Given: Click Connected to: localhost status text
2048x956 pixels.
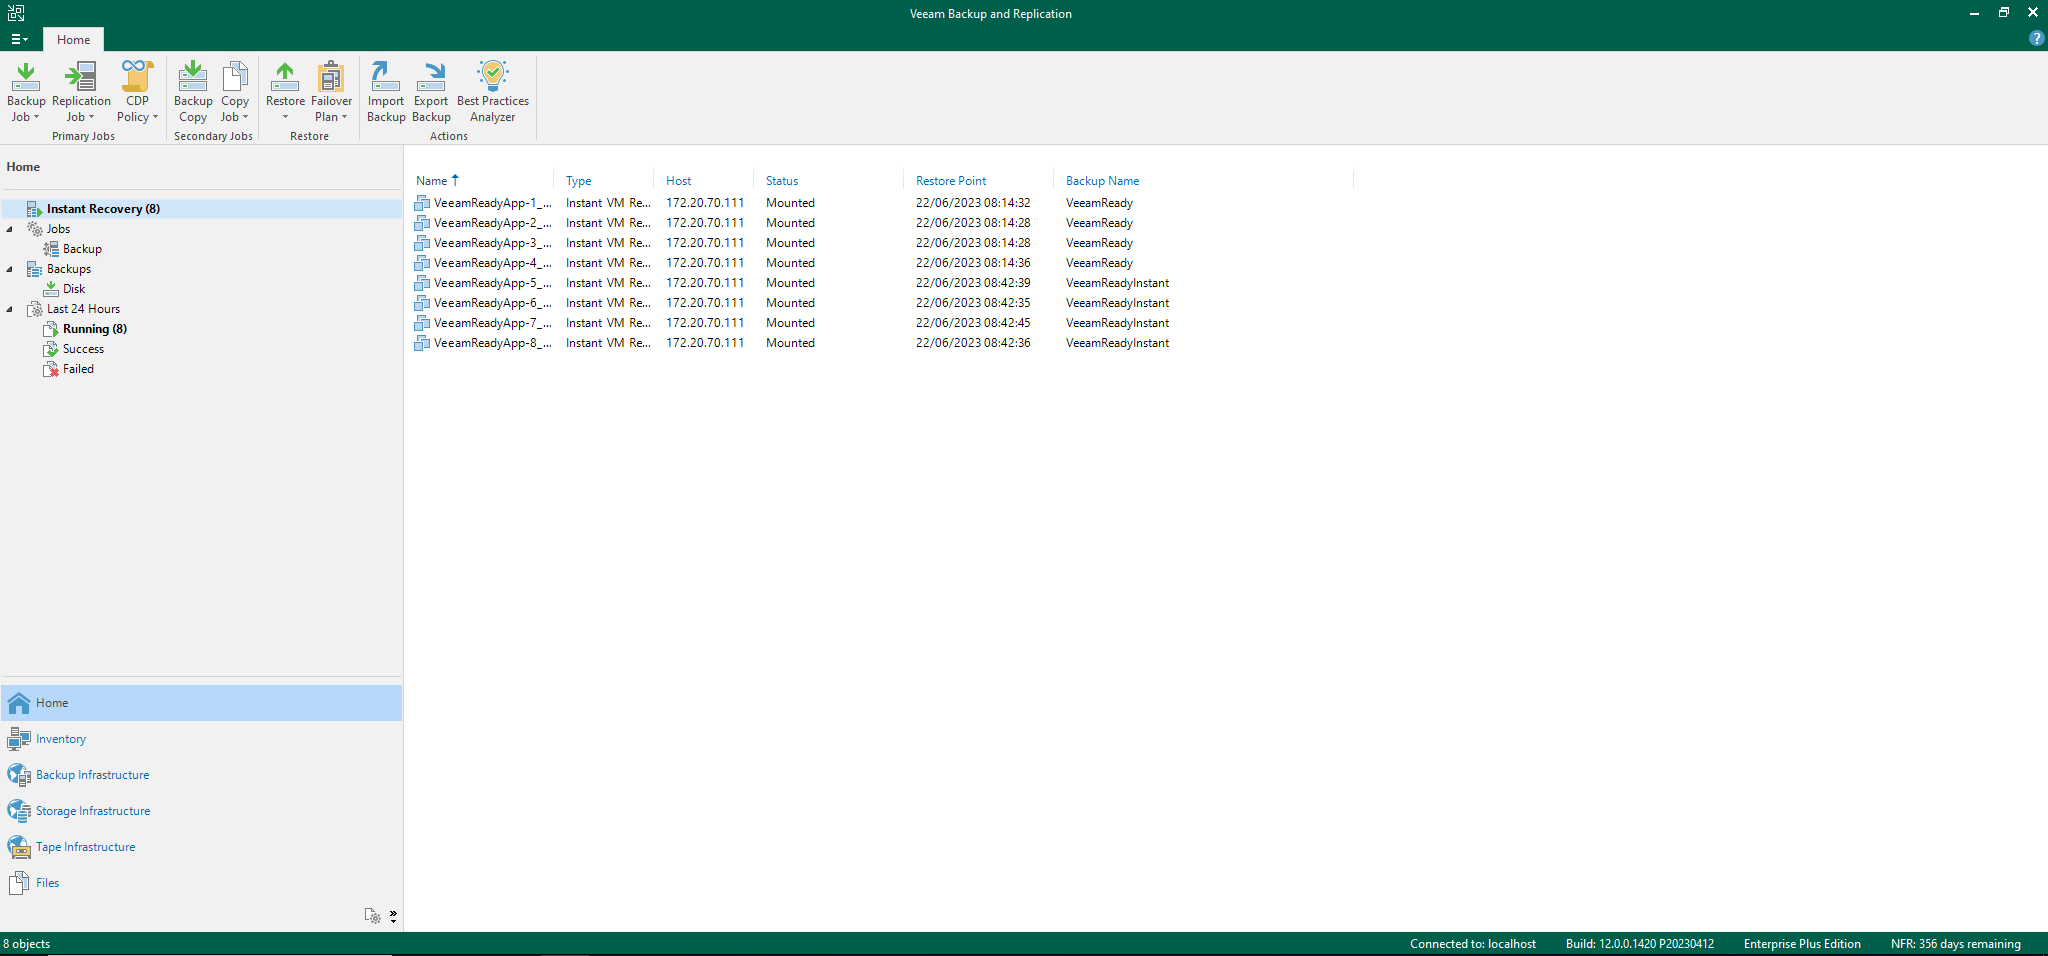Looking at the screenshot, I should [x=1473, y=944].
